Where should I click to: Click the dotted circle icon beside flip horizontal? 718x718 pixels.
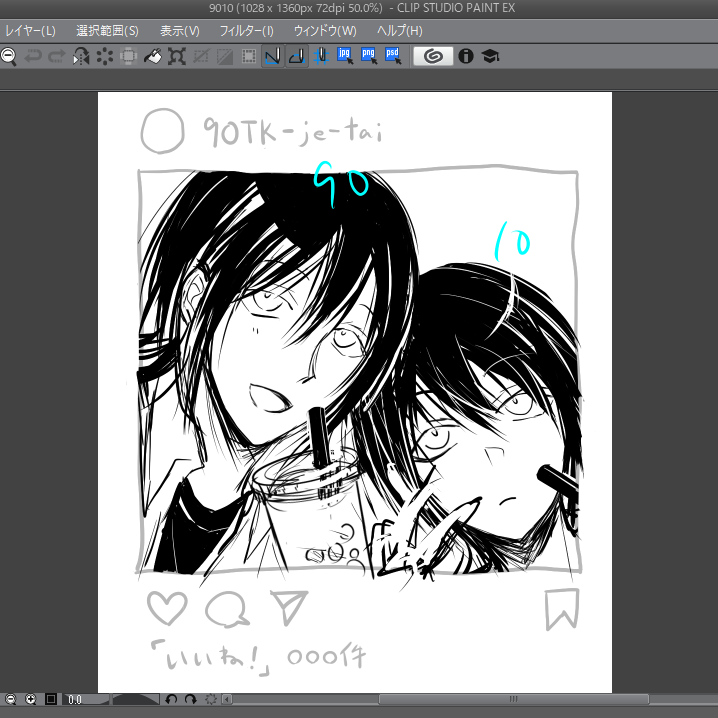105,57
